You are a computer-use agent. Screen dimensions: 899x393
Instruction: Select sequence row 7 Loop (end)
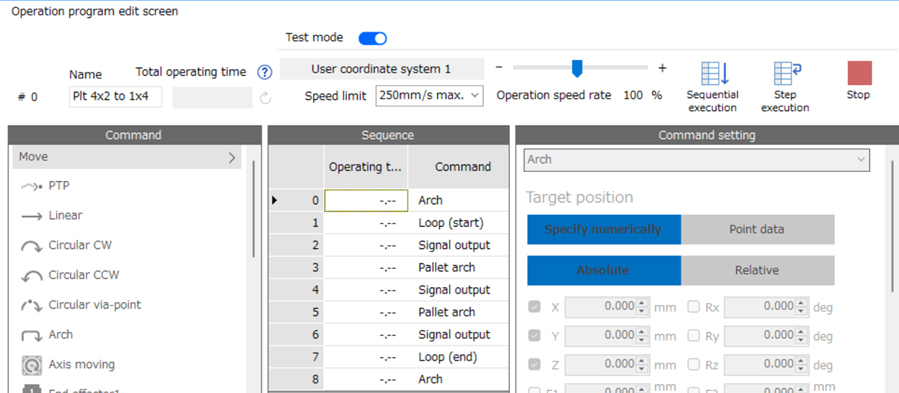[x=389, y=357]
